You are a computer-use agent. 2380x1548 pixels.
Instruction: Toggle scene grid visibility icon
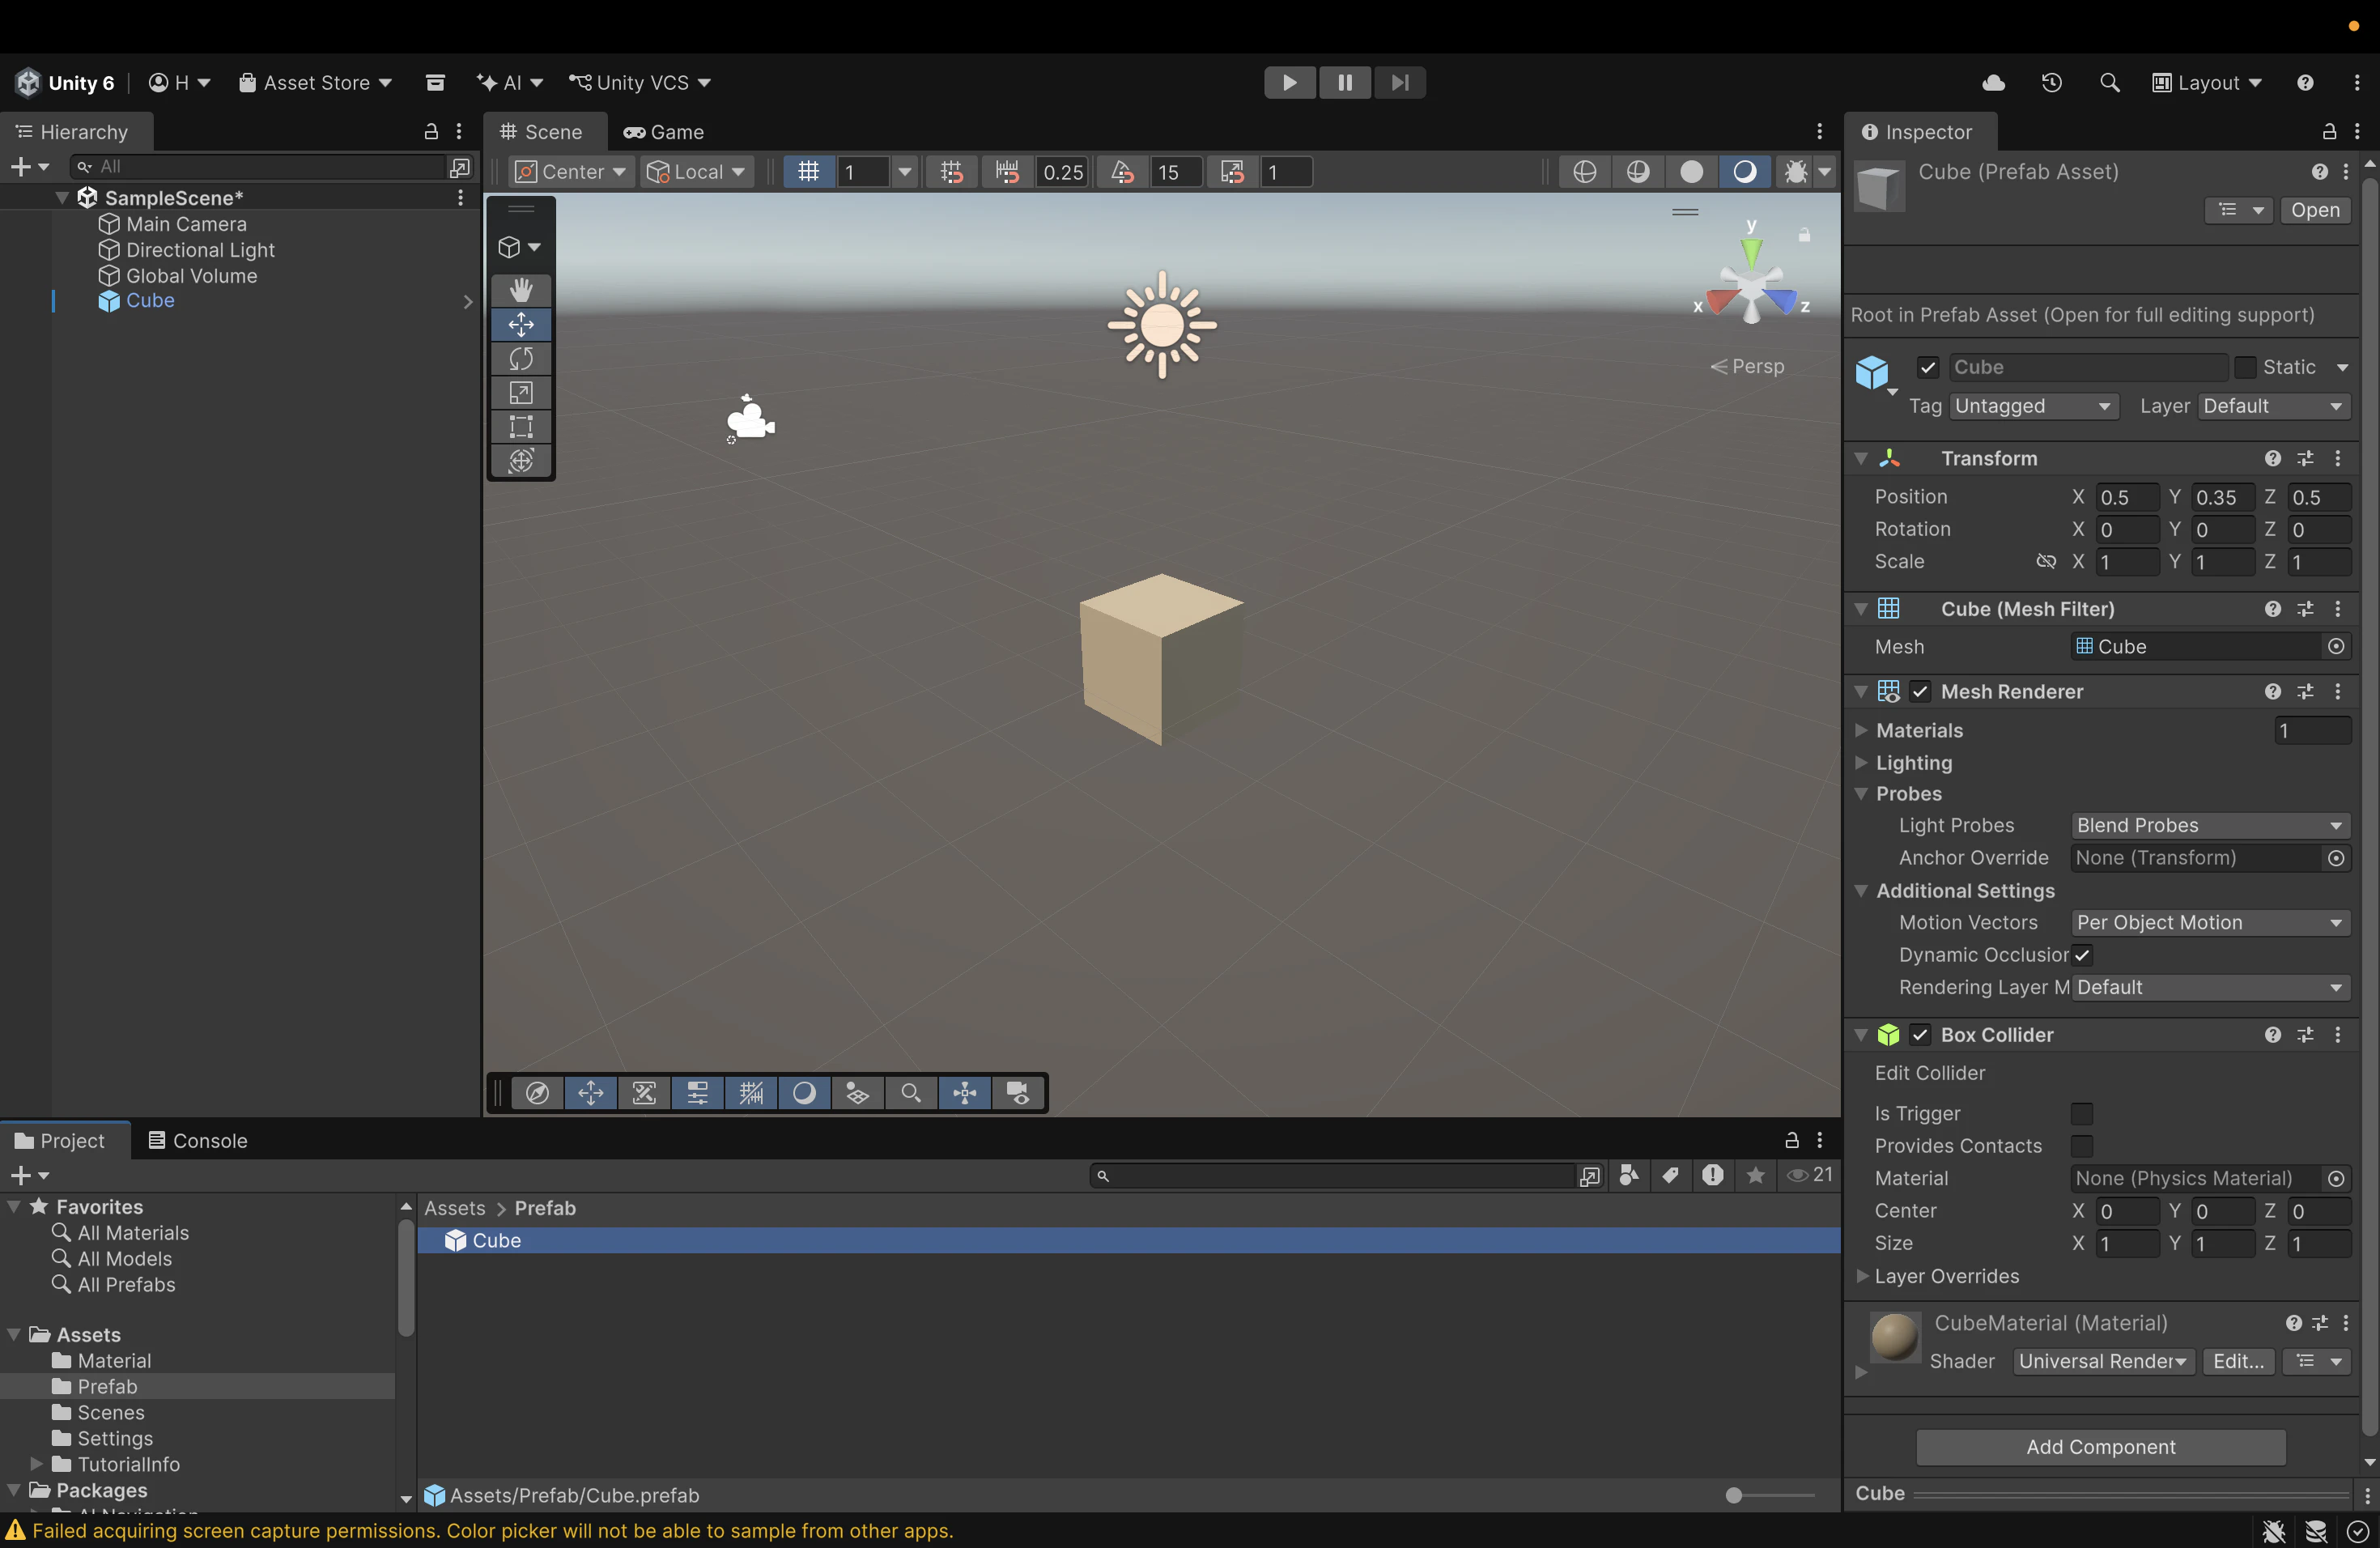[808, 172]
